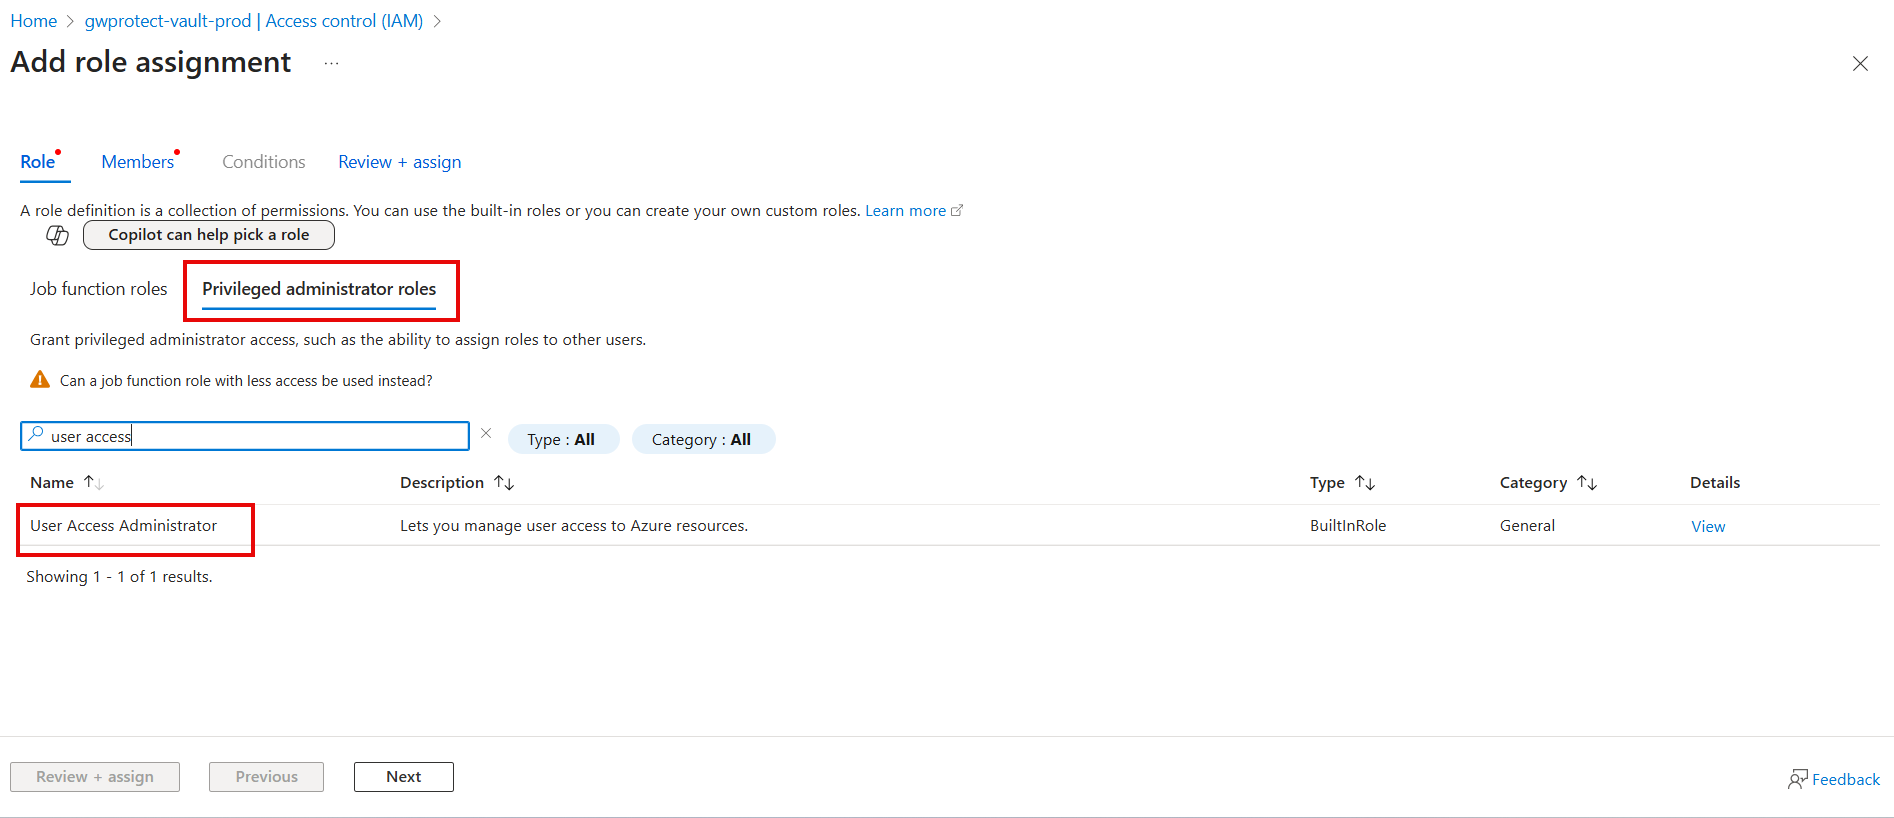Viewport: 1894px width, 818px height.
Task: Select the Job function roles tab
Action: pos(99,289)
